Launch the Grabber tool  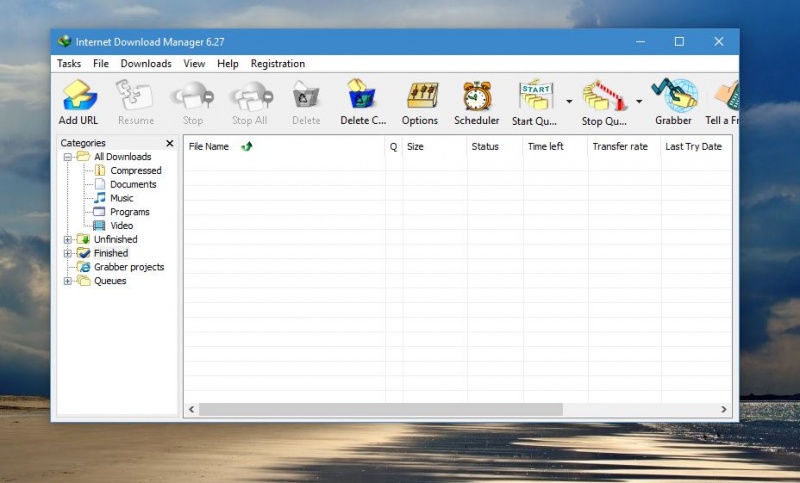(x=673, y=96)
